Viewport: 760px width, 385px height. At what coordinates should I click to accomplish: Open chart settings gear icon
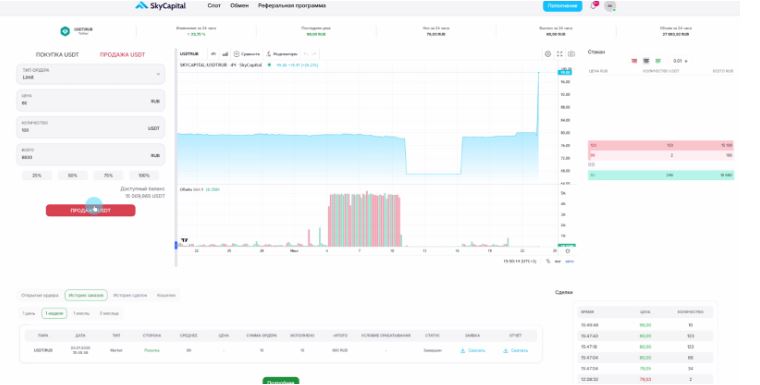tap(548, 54)
